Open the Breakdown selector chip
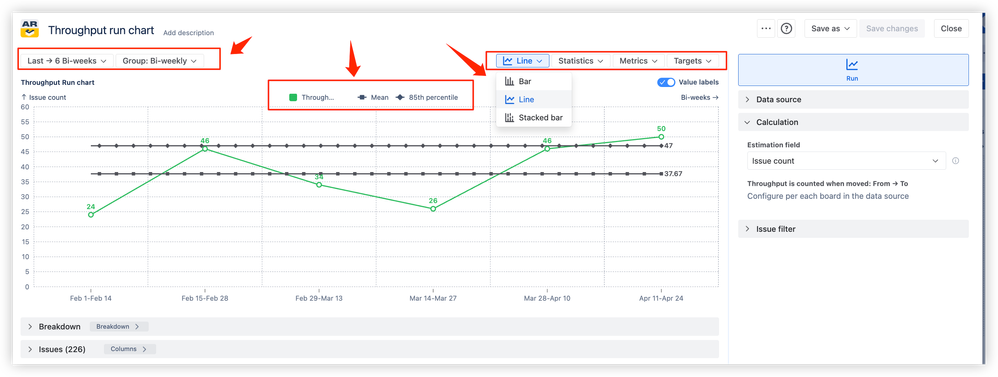The height and width of the screenshot is (377, 998). (118, 327)
